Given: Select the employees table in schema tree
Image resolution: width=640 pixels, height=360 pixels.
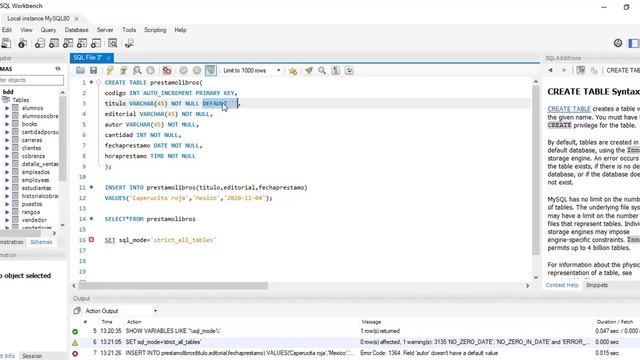Looking at the screenshot, I should (35, 180).
